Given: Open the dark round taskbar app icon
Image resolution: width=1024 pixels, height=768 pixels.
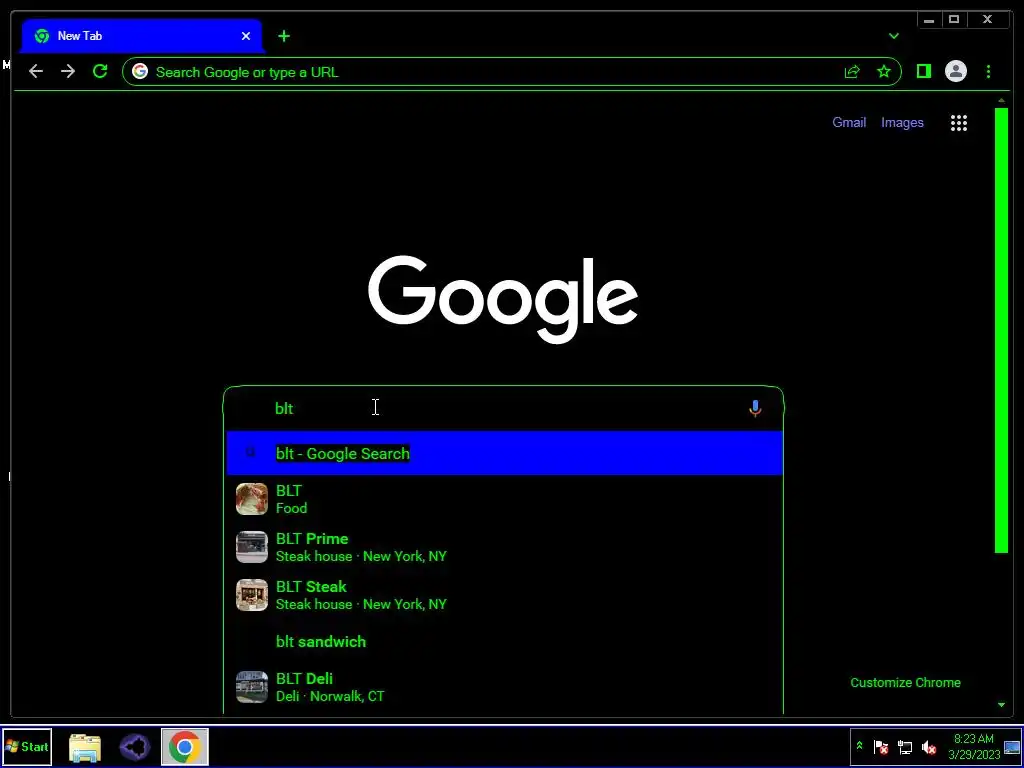Looking at the screenshot, I should coord(135,747).
